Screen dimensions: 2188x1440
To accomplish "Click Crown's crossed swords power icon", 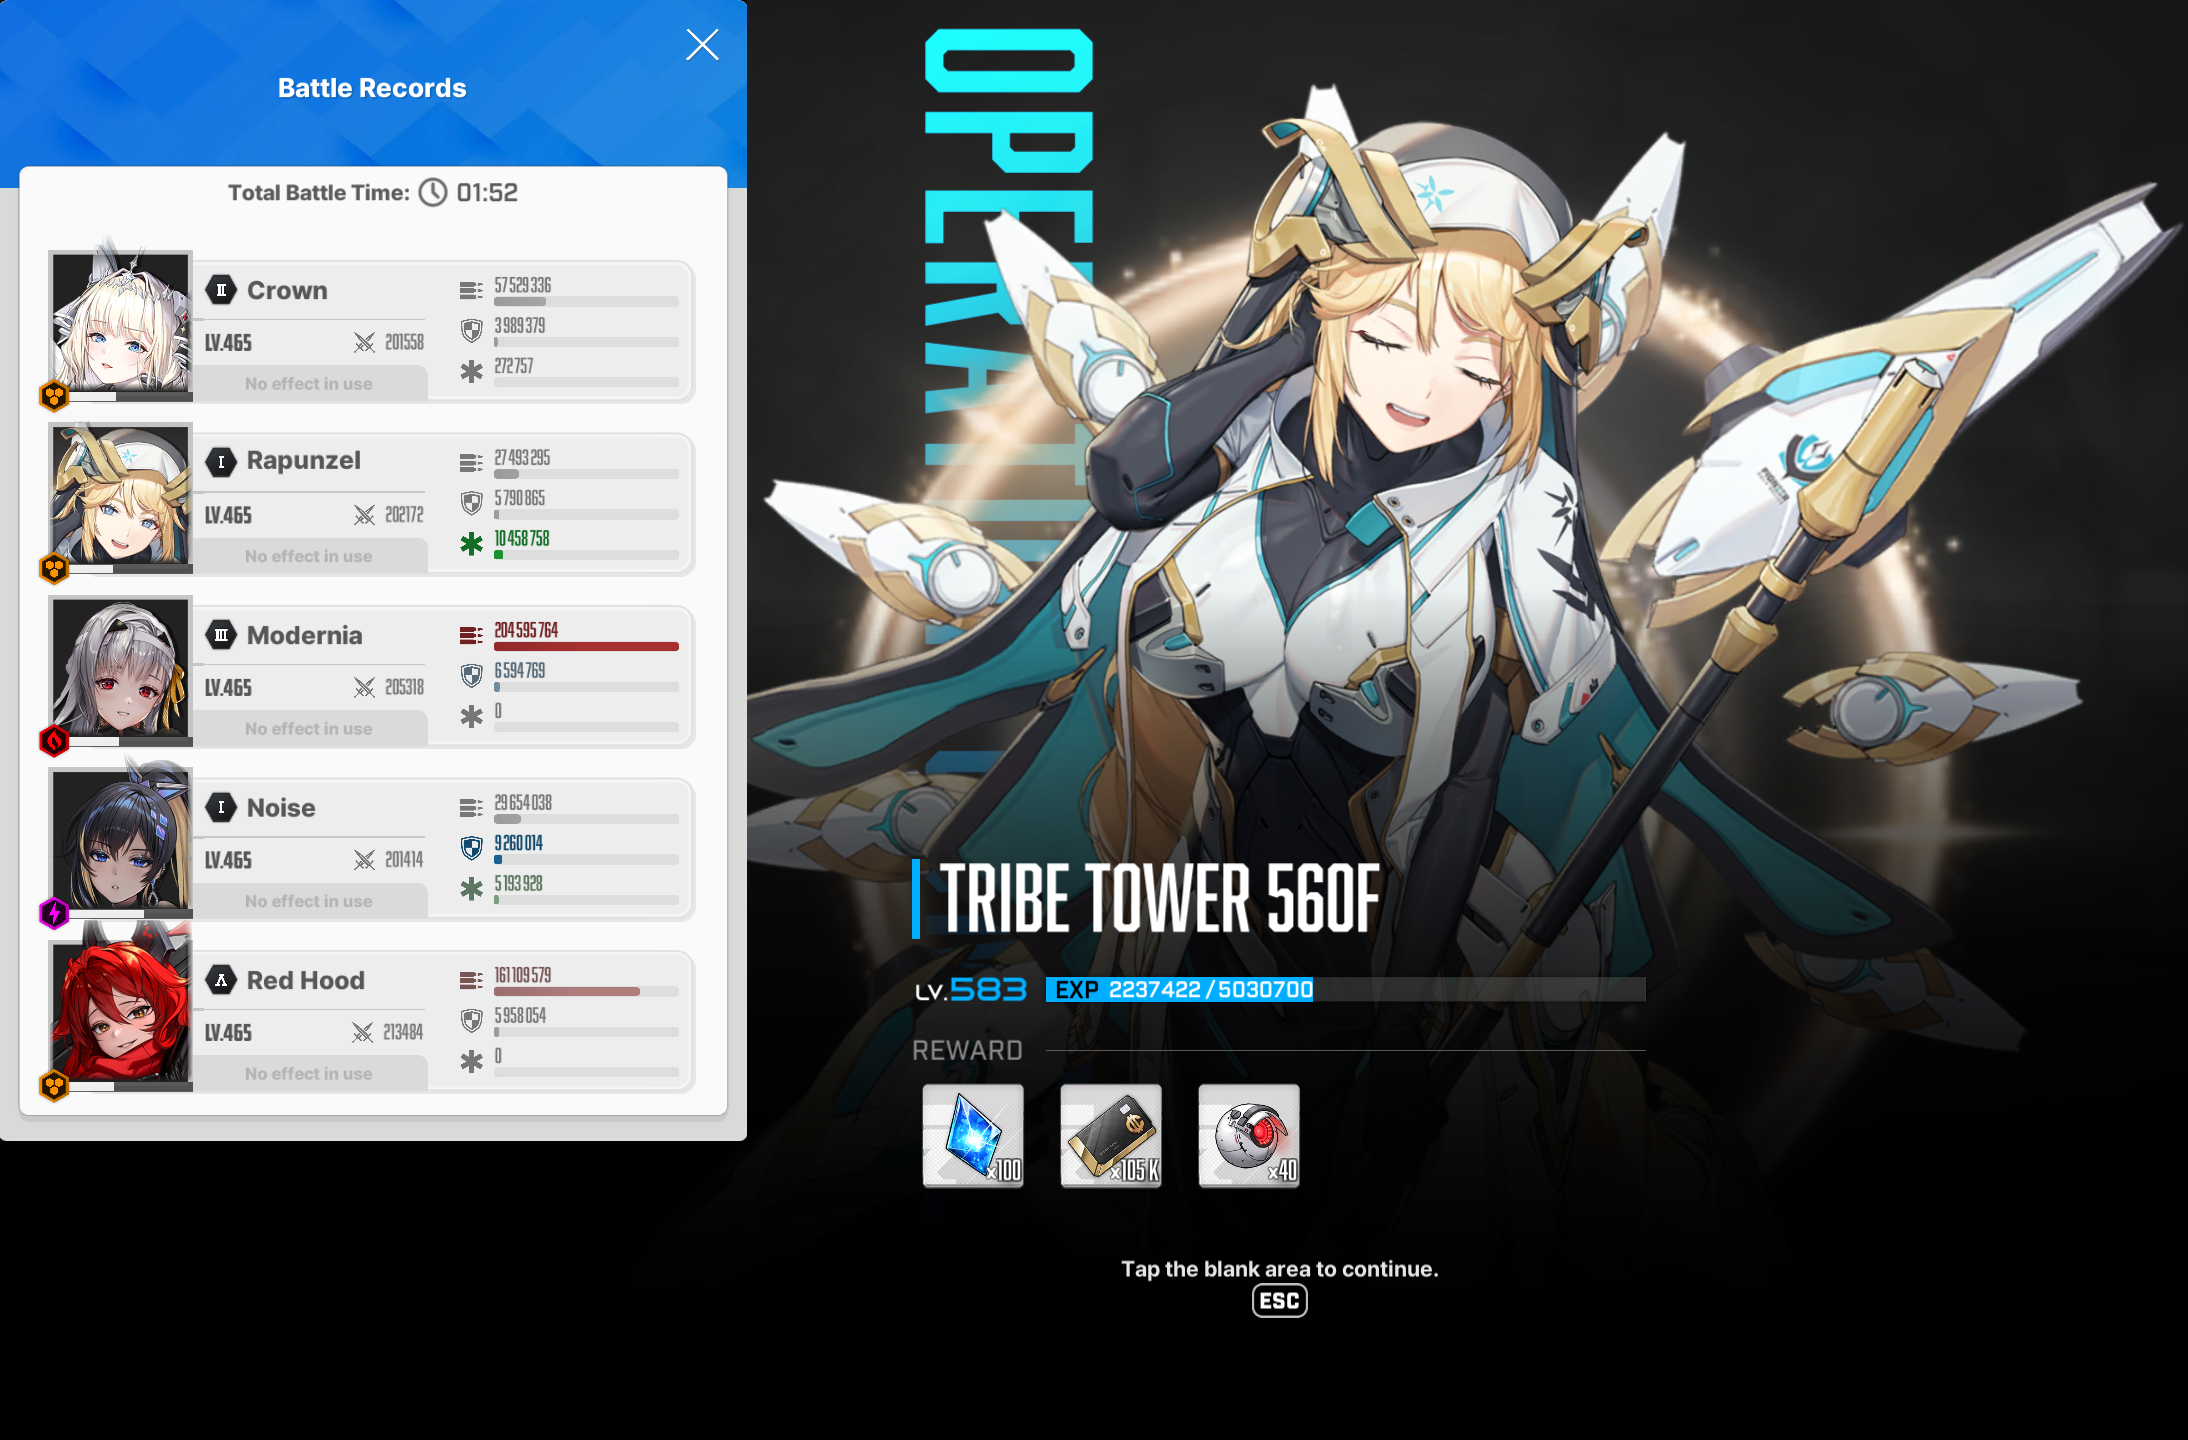I will (x=364, y=343).
